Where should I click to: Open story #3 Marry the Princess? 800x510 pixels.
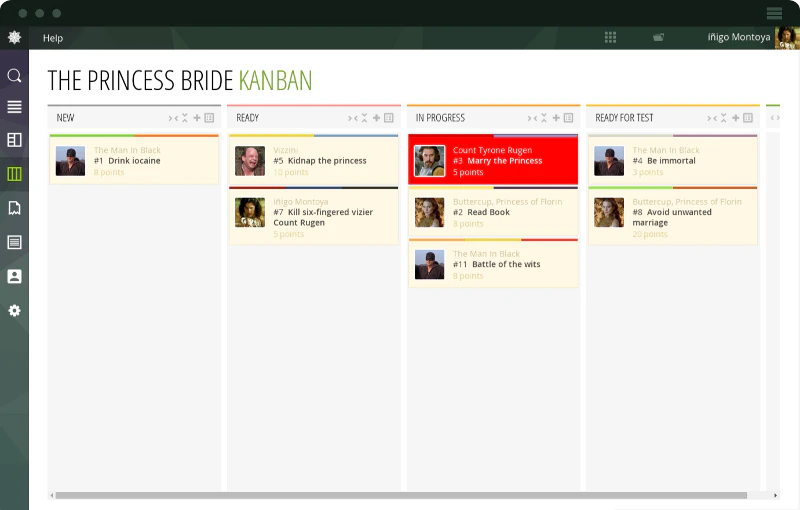(497, 161)
